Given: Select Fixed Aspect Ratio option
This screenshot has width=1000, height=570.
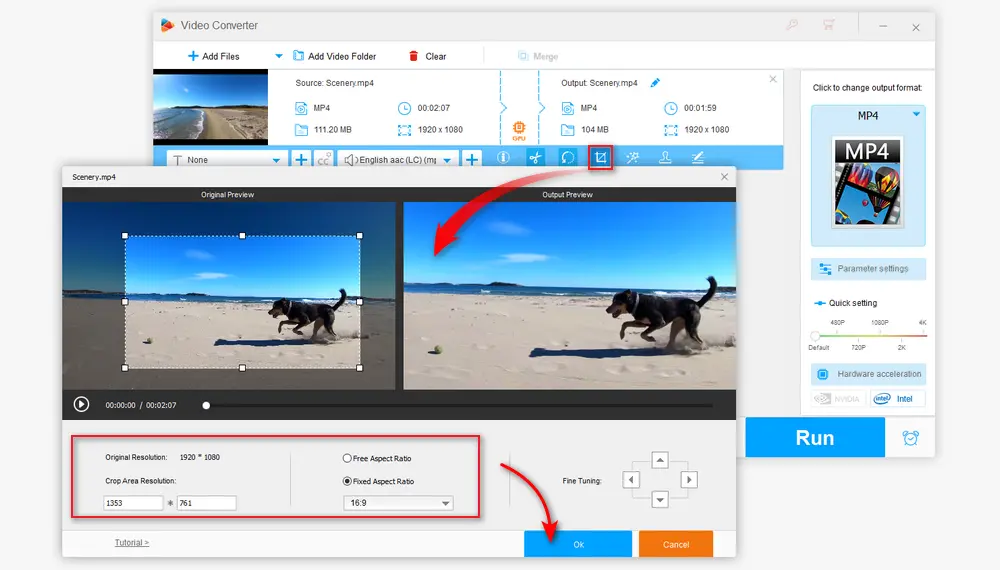Looking at the screenshot, I should point(347,482).
